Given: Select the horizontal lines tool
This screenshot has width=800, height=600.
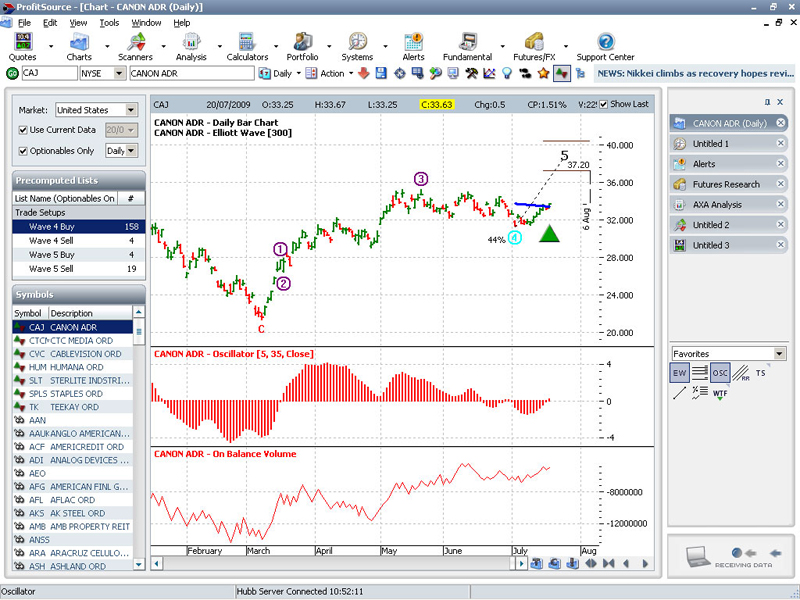Looking at the screenshot, I should [x=699, y=373].
